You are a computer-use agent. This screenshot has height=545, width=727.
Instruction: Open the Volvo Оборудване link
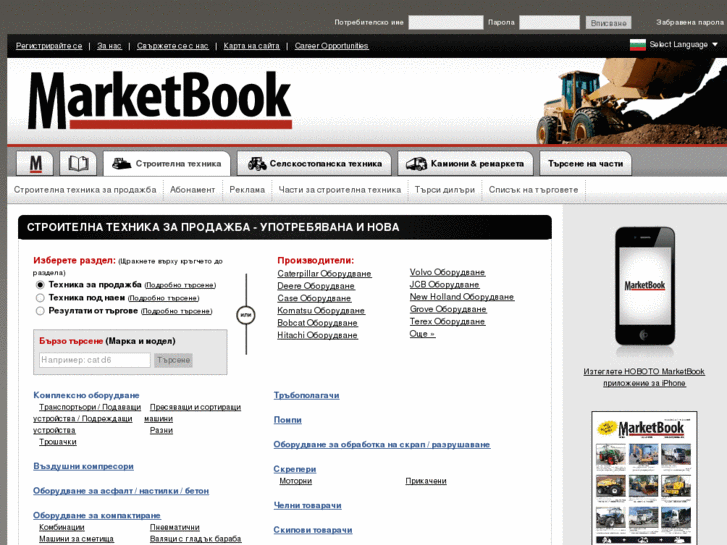click(447, 272)
